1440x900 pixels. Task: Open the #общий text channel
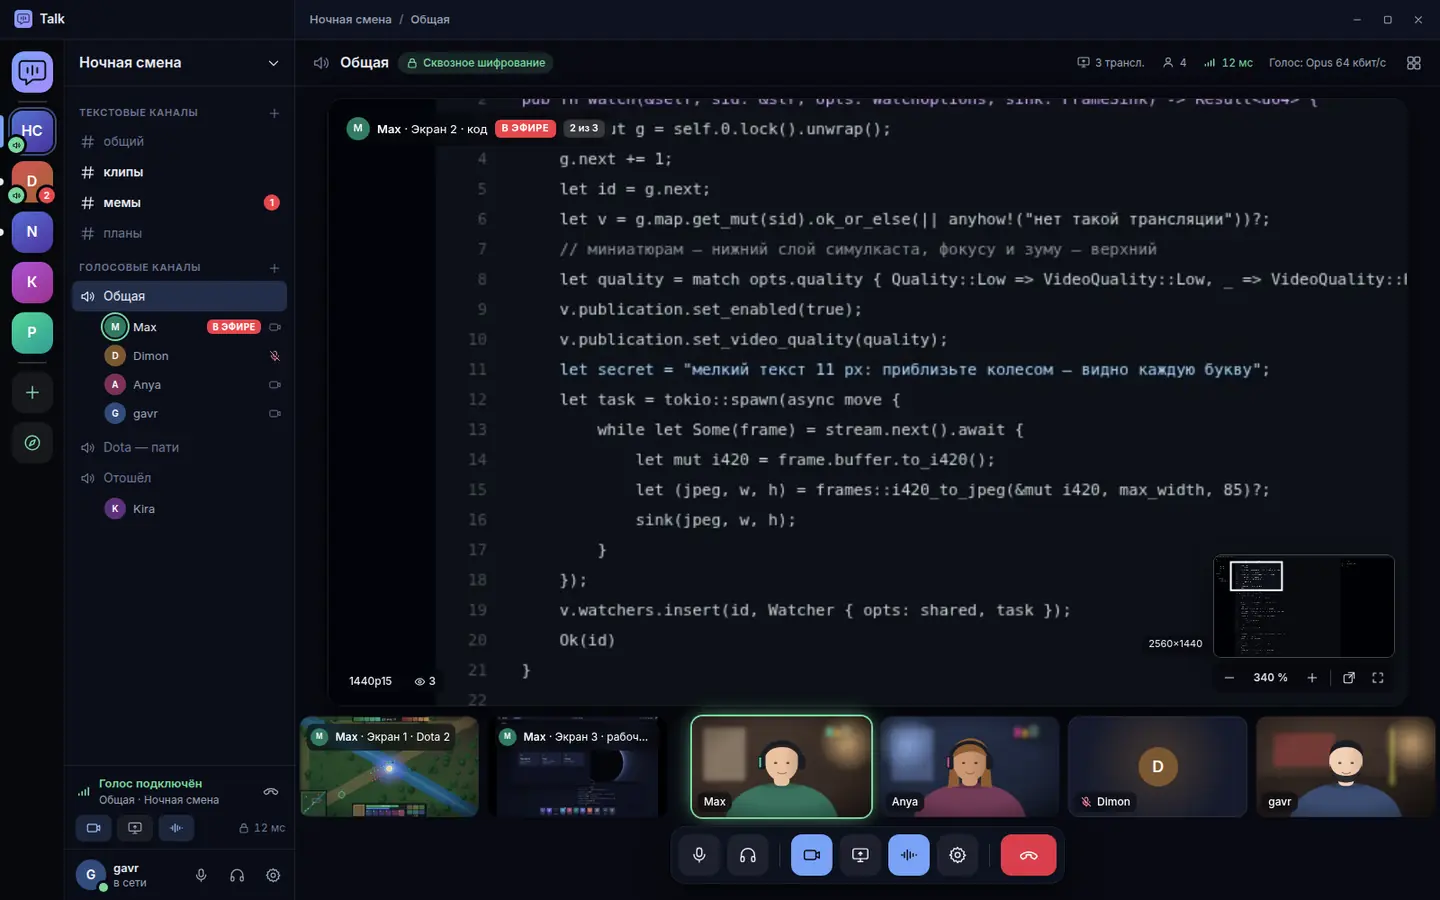(179, 142)
